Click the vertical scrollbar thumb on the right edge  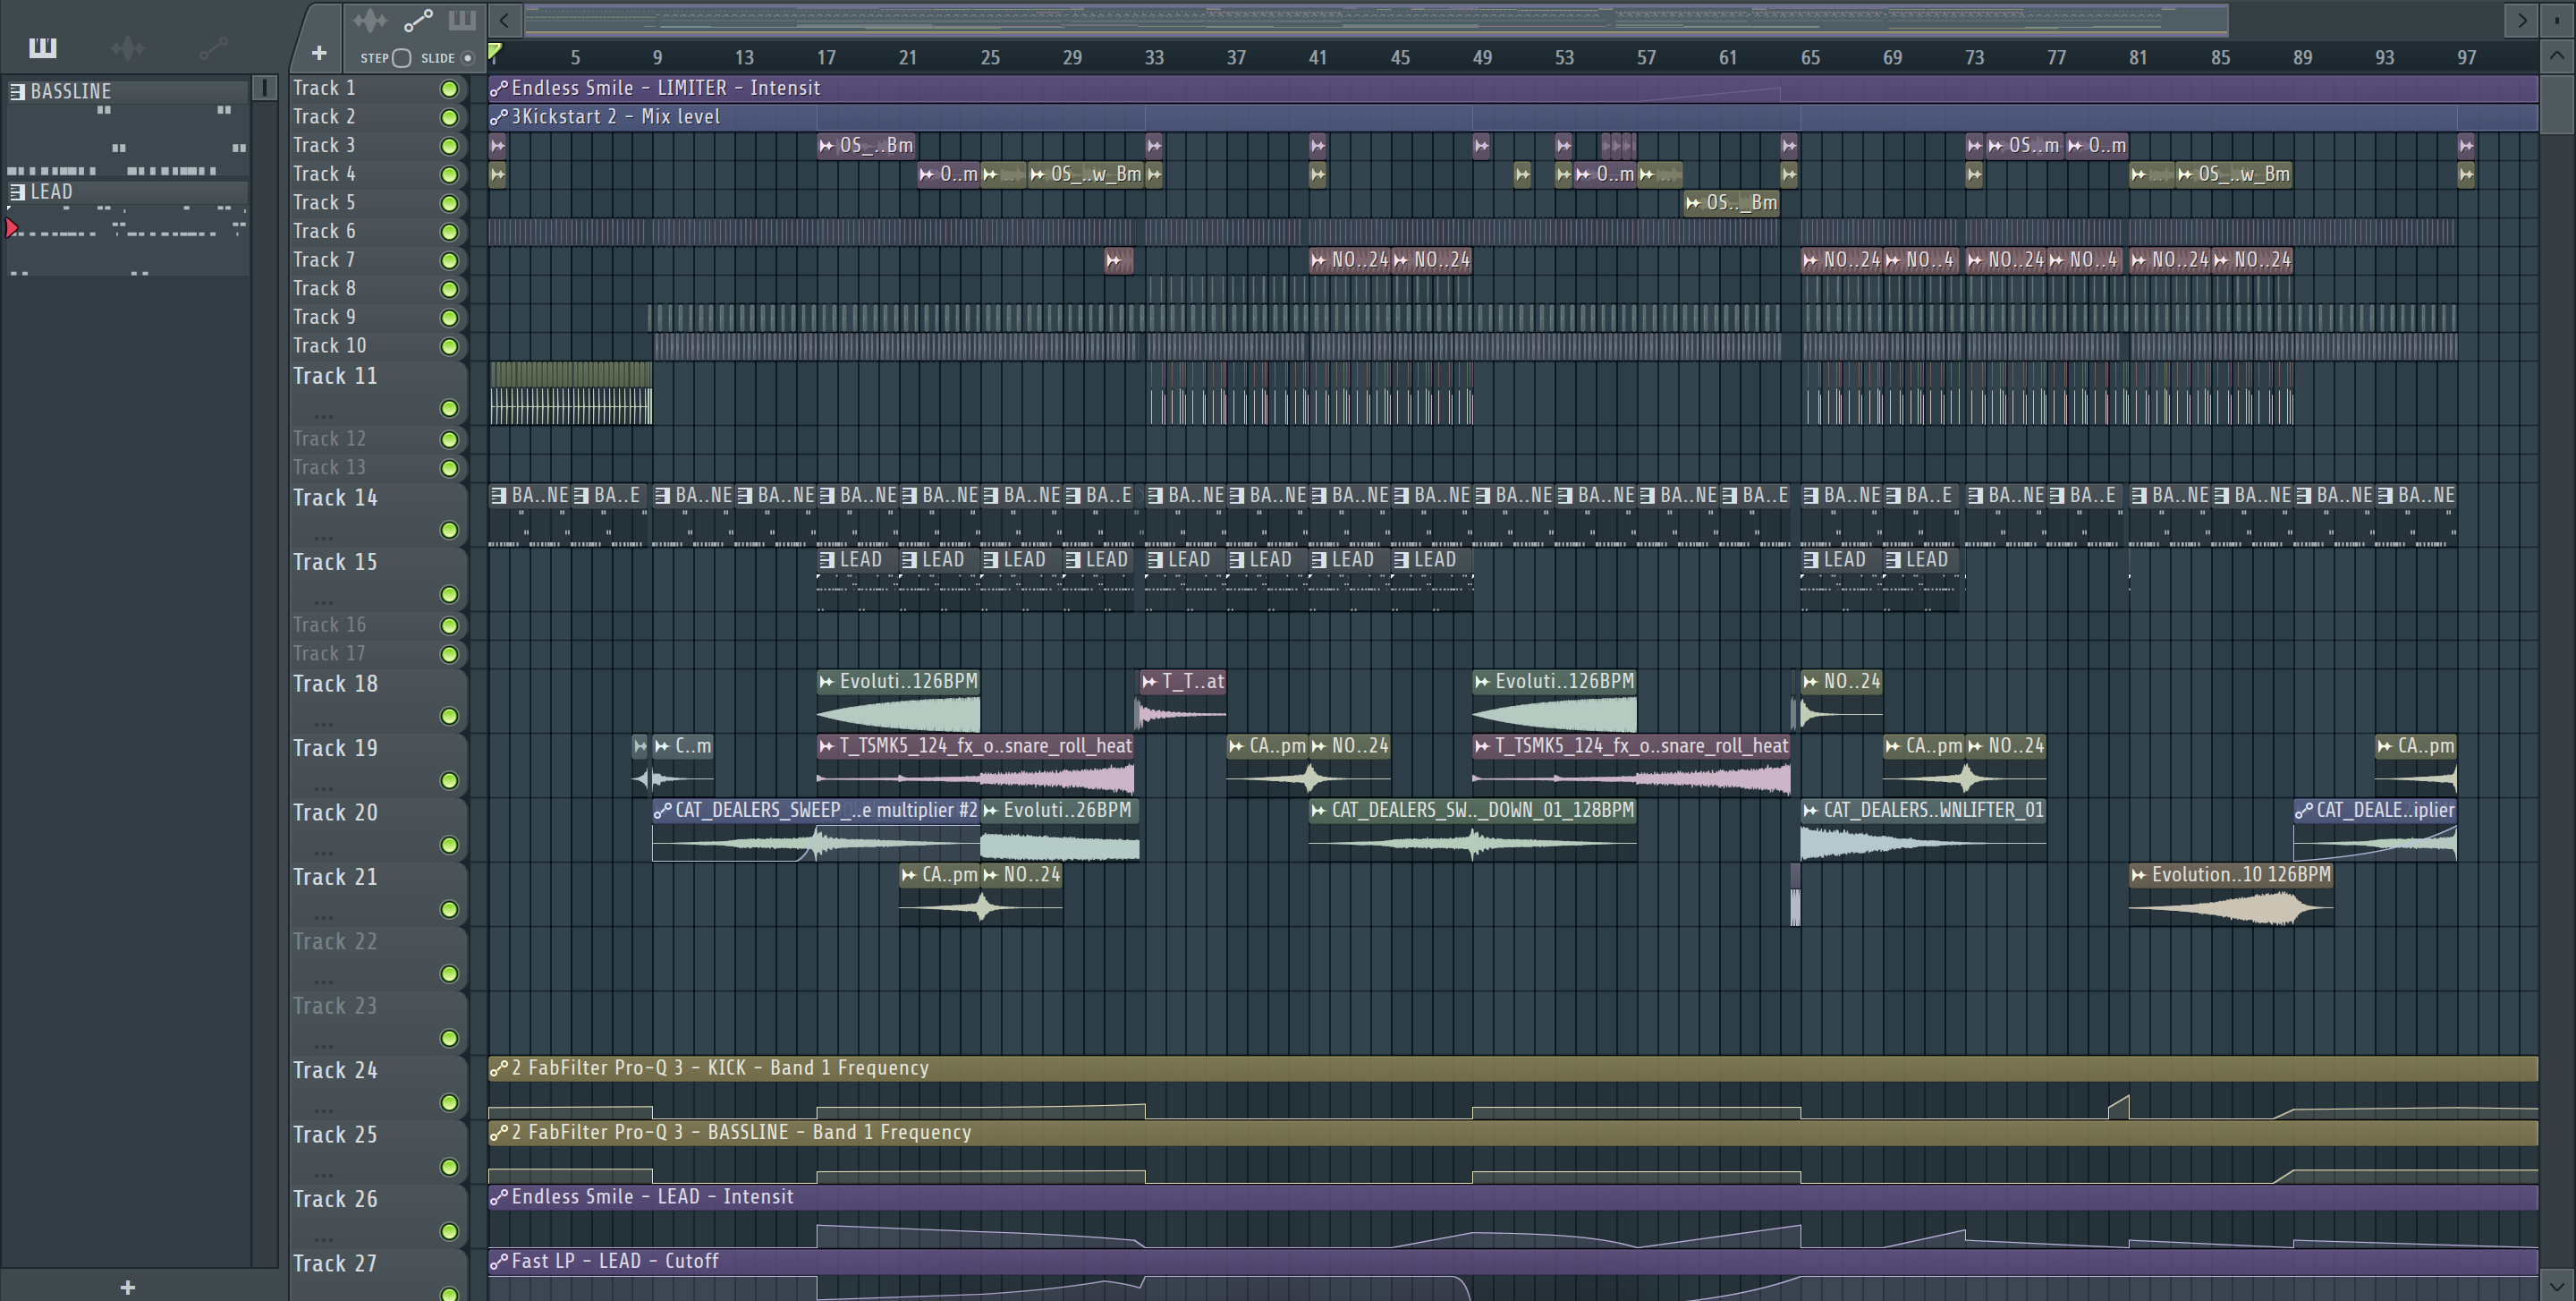[x=2557, y=104]
